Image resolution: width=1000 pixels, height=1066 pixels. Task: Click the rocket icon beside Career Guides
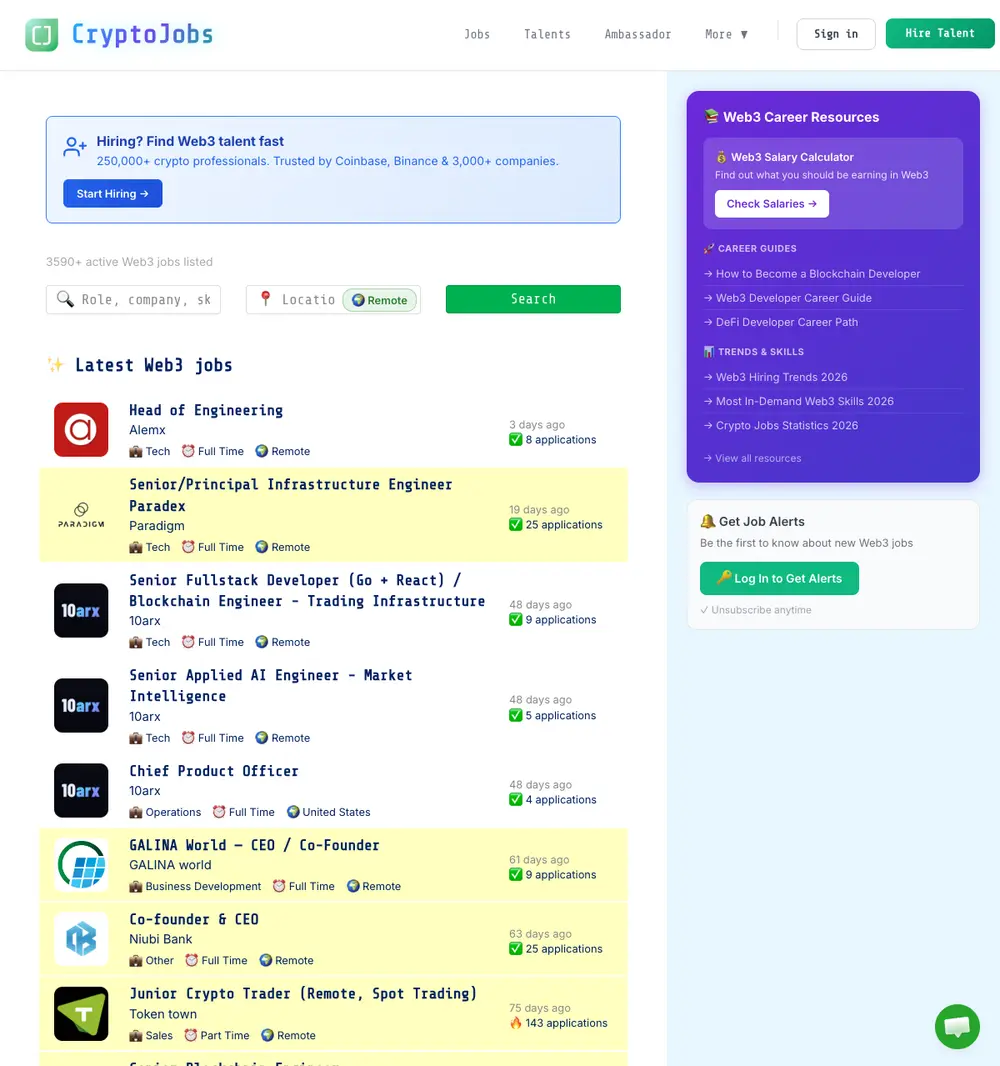pos(709,248)
